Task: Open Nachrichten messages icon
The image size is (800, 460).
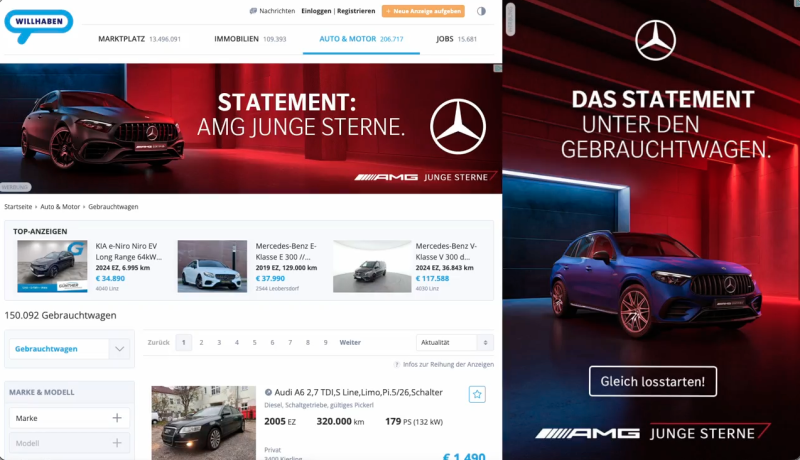Action: [x=253, y=11]
